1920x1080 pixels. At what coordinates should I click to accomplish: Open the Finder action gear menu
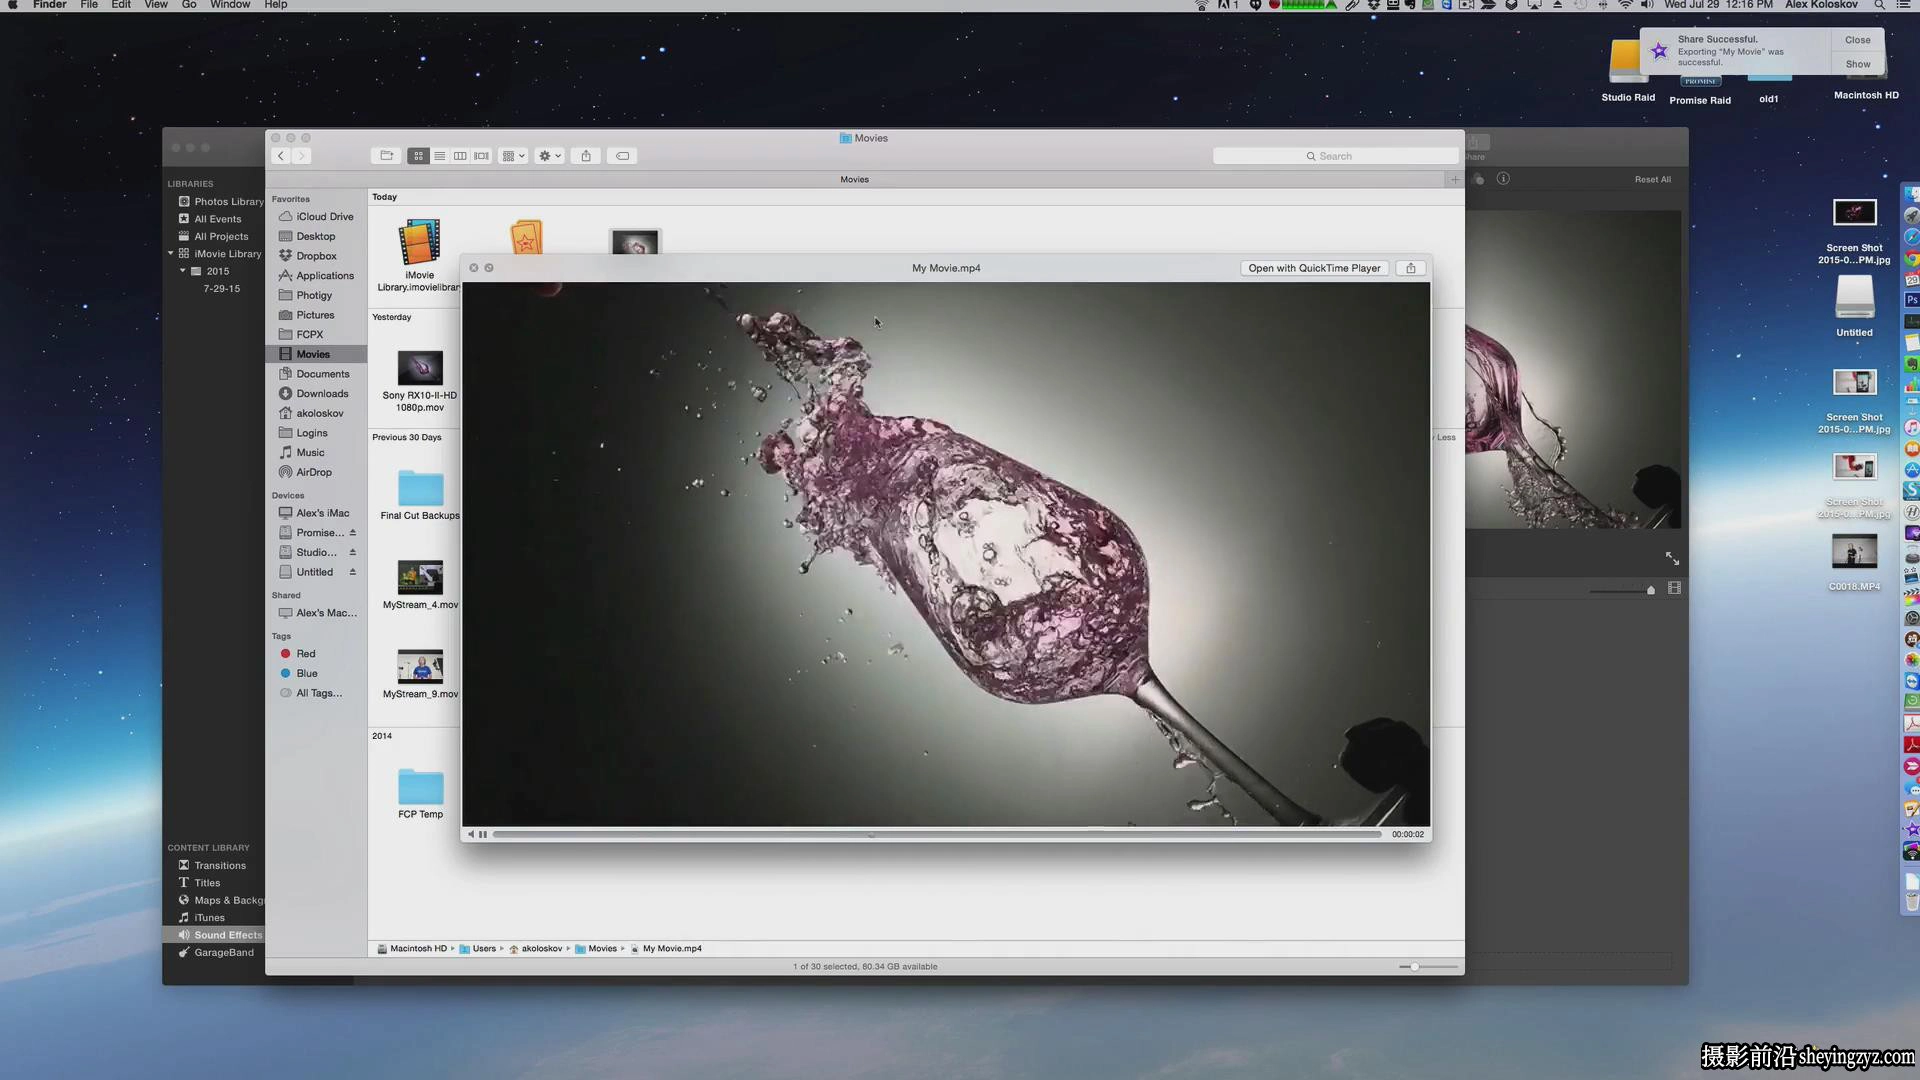tap(550, 156)
